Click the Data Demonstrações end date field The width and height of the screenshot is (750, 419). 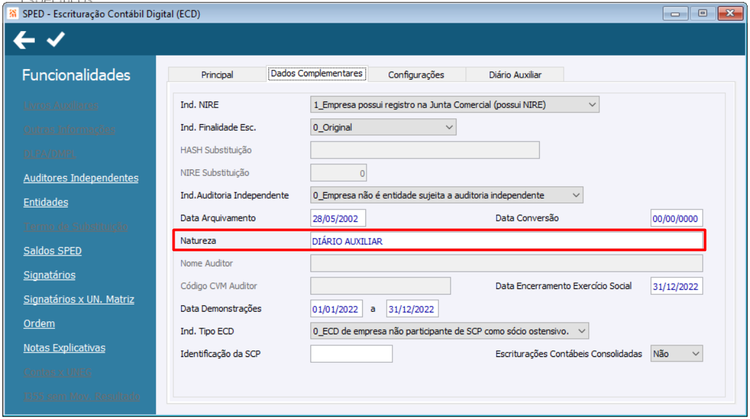click(412, 309)
